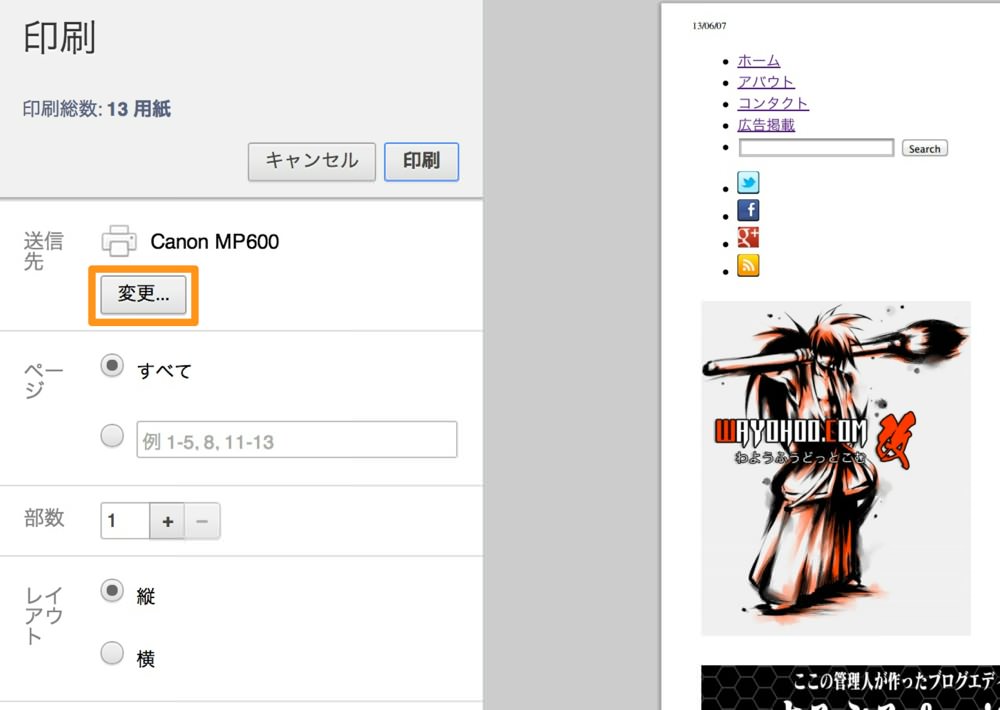Open the 広告掲載 link in preview
The height and width of the screenshot is (710, 1000).
click(766, 124)
